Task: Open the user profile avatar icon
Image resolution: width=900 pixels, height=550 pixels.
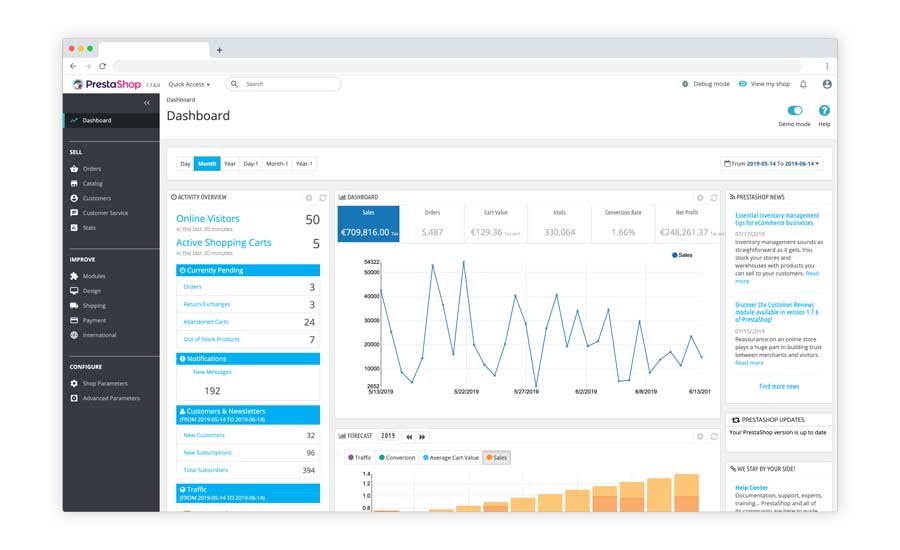Action: pyautogui.click(x=827, y=84)
